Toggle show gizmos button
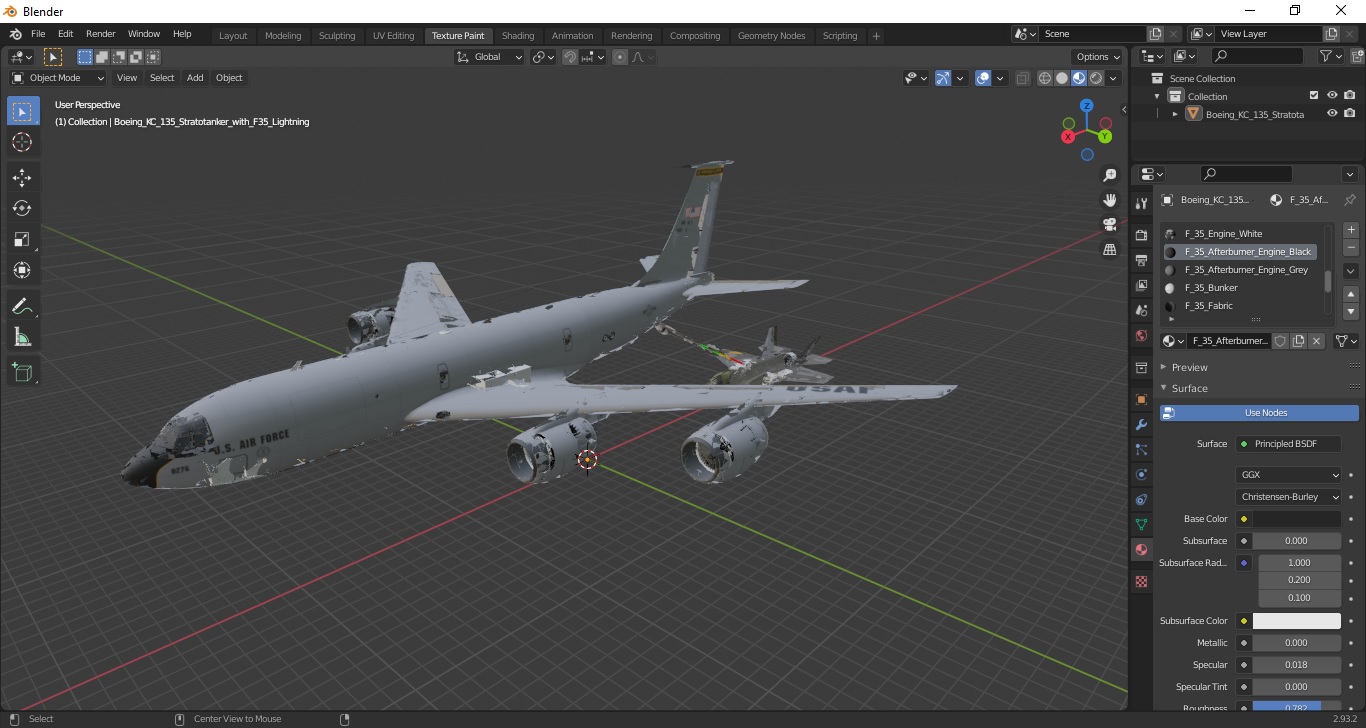 tap(943, 78)
